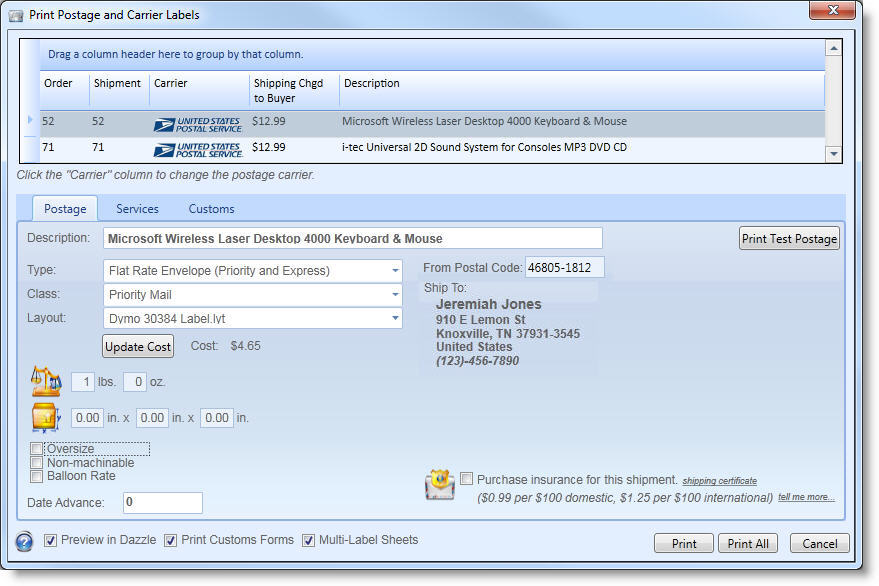The width and height of the screenshot is (879, 586).
Task: Open the shipping certificate link
Action: (719, 481)
